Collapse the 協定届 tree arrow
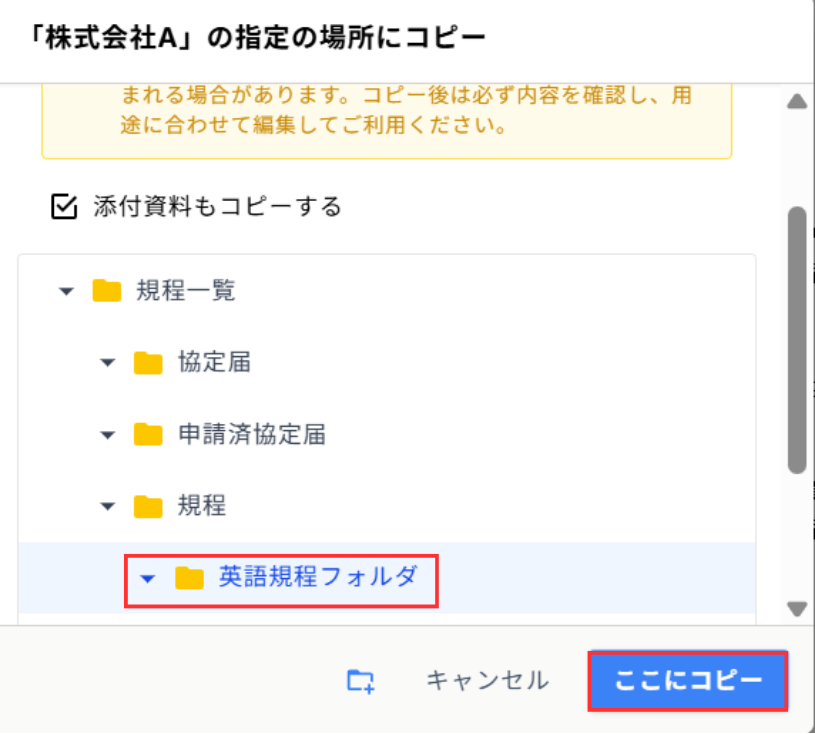 pos(108,363)
